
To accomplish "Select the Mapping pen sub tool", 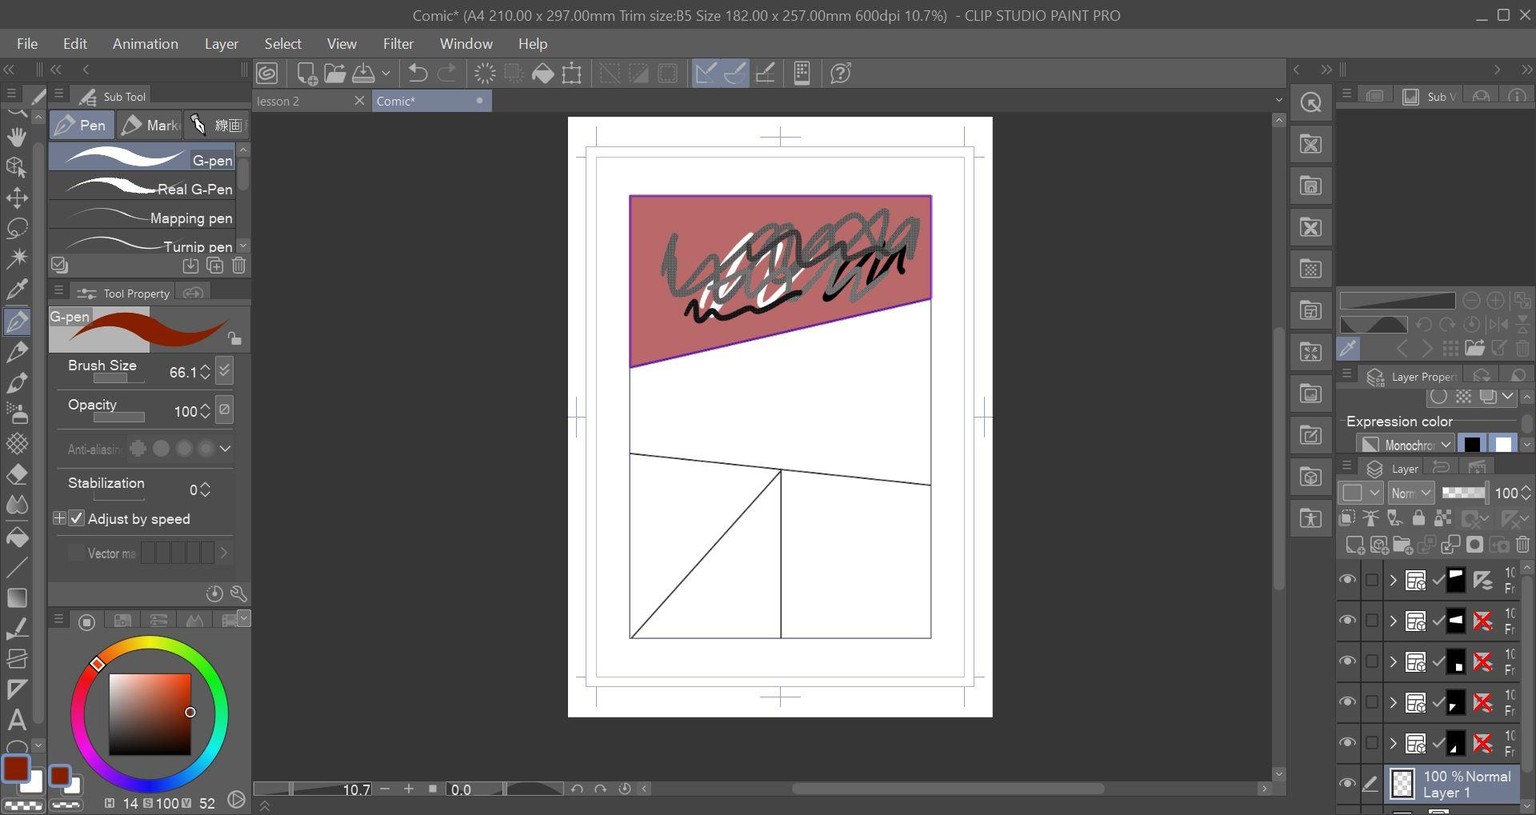I will 143,217.
